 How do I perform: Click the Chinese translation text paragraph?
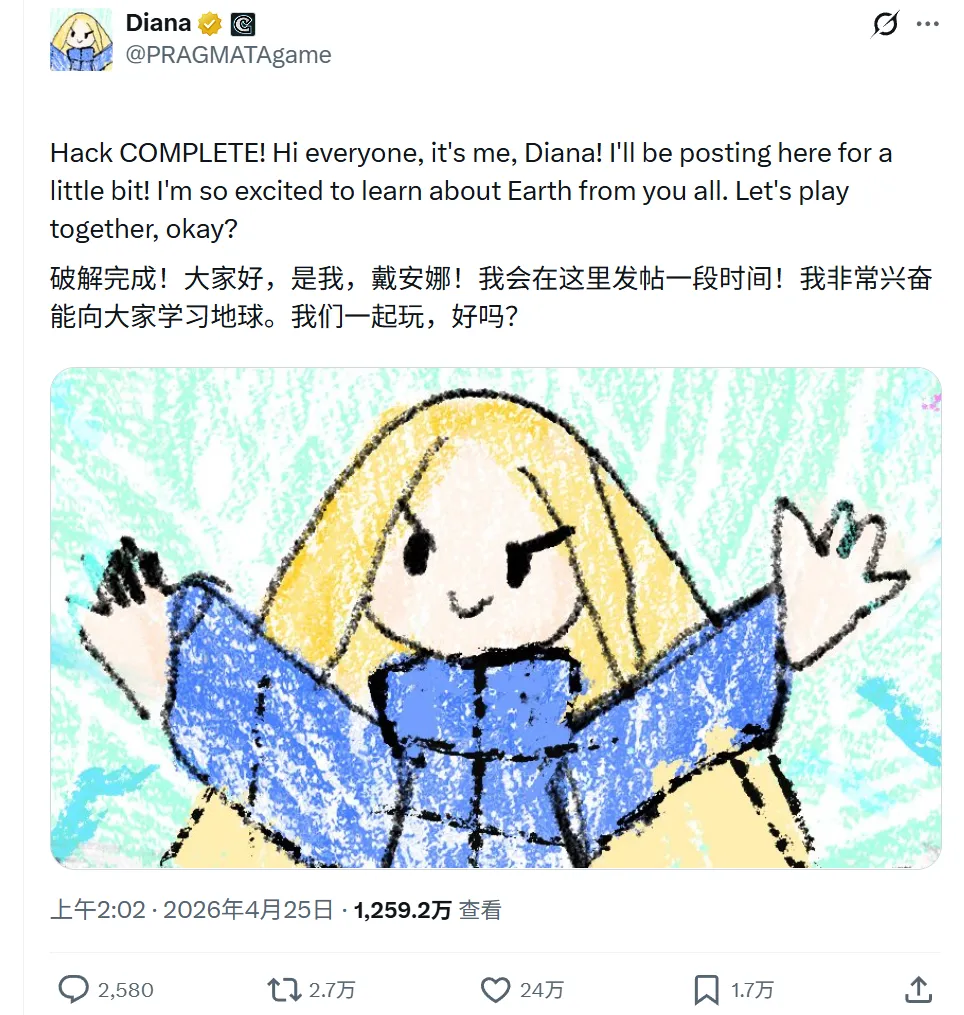tap(491, 298)
